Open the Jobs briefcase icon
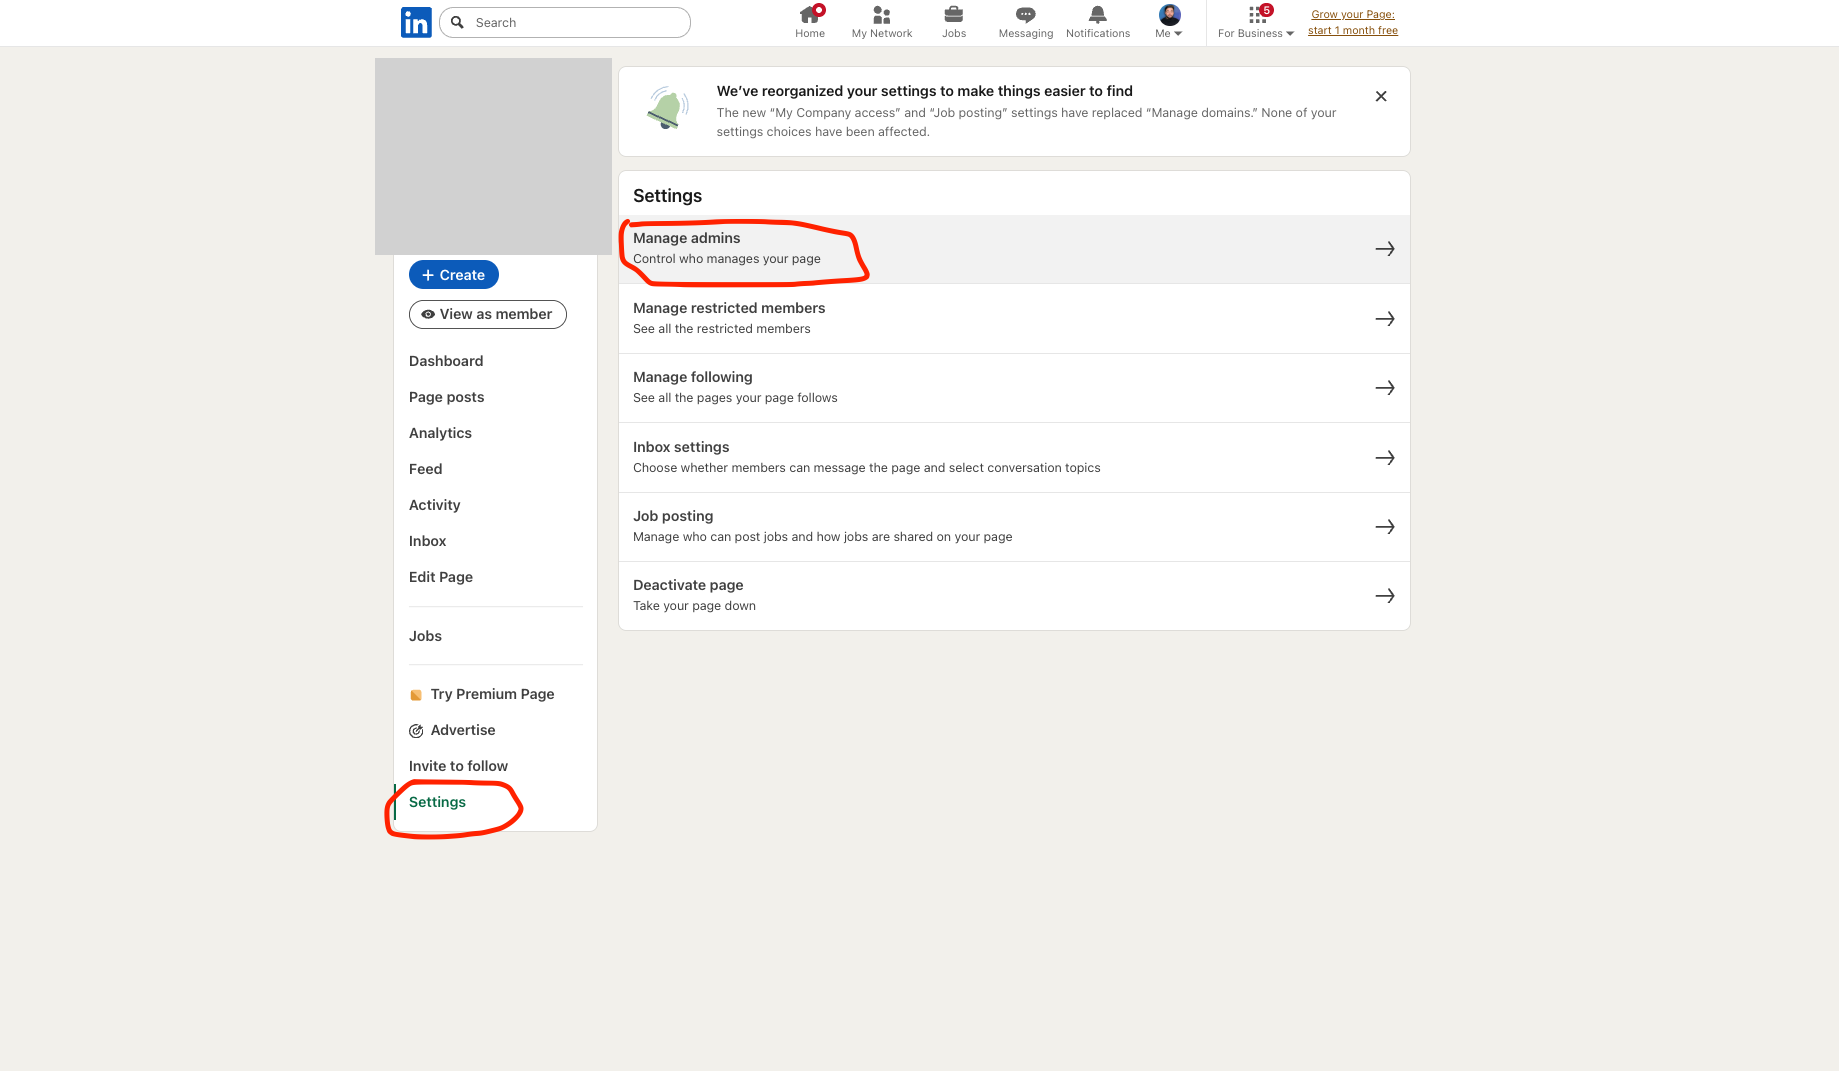Image resolution: width=1839 pixels, height=1071 pixels. coord(954,15)
